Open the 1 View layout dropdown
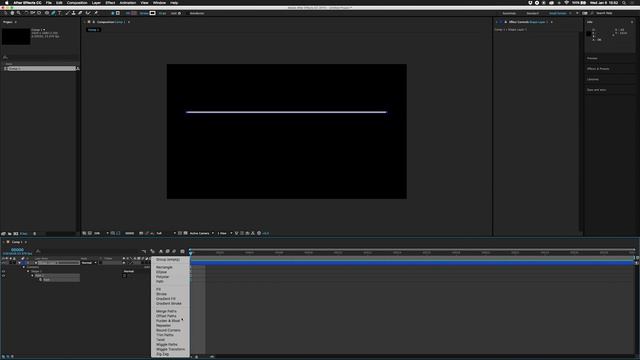The image size is (640, 360). [x=224, y=233]
